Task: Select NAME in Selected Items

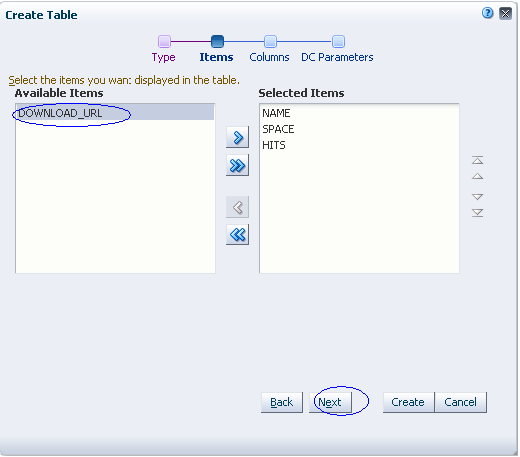Action: (359, 113)
